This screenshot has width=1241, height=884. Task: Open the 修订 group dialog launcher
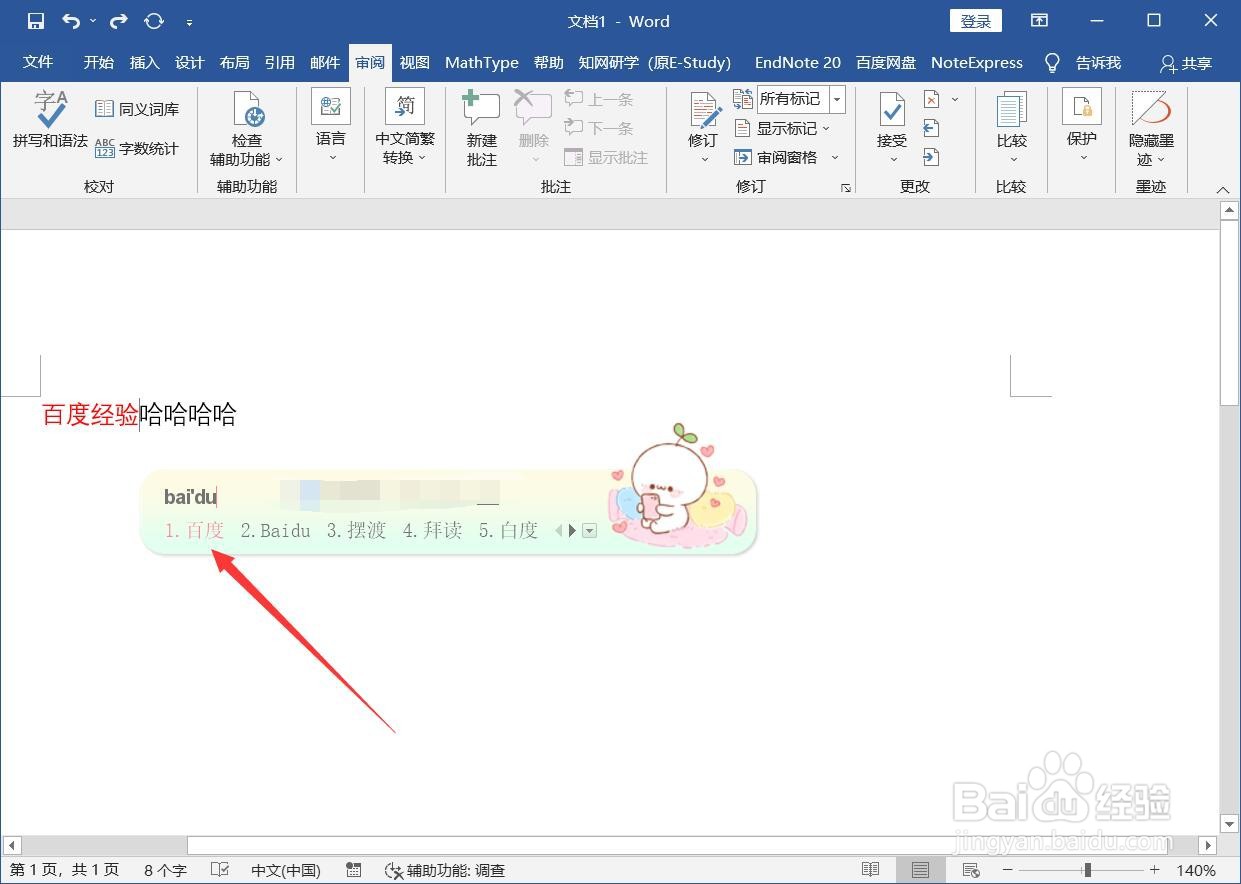(x=846, y=188)
